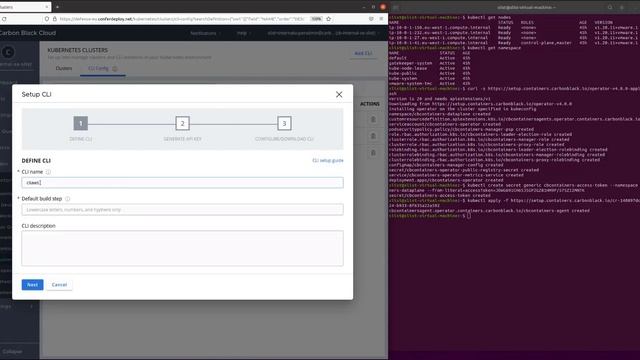This screenshot has height=360, width=640.
Task: Reset the 110% zoom level badge
Action: click(x=316, y=19)
